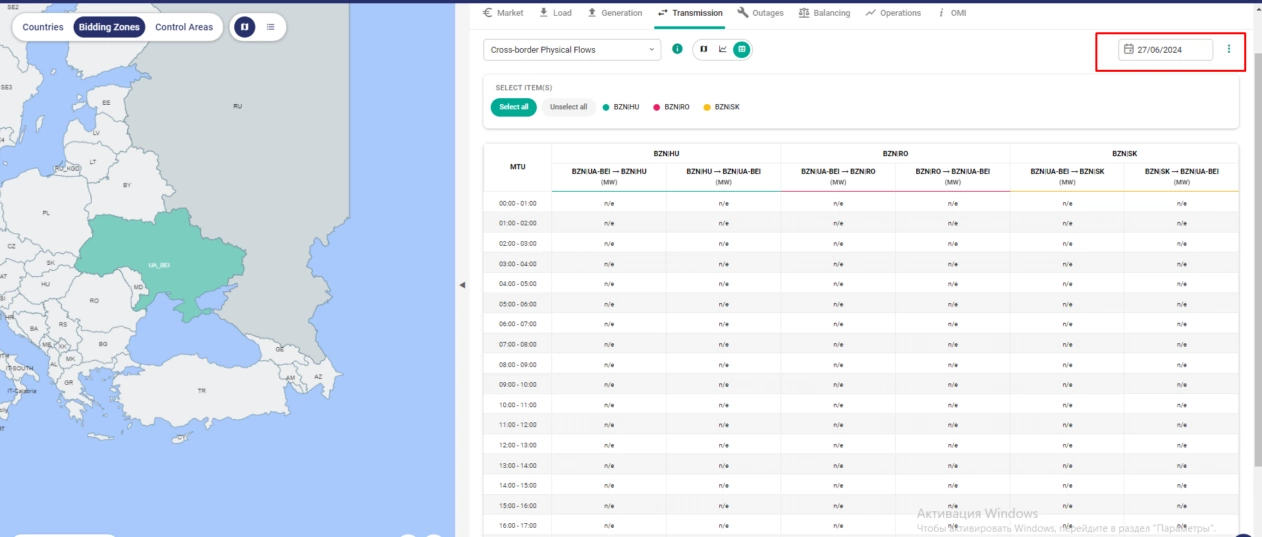
Task: Select the RO zone on the map
Action: (94, 300)
